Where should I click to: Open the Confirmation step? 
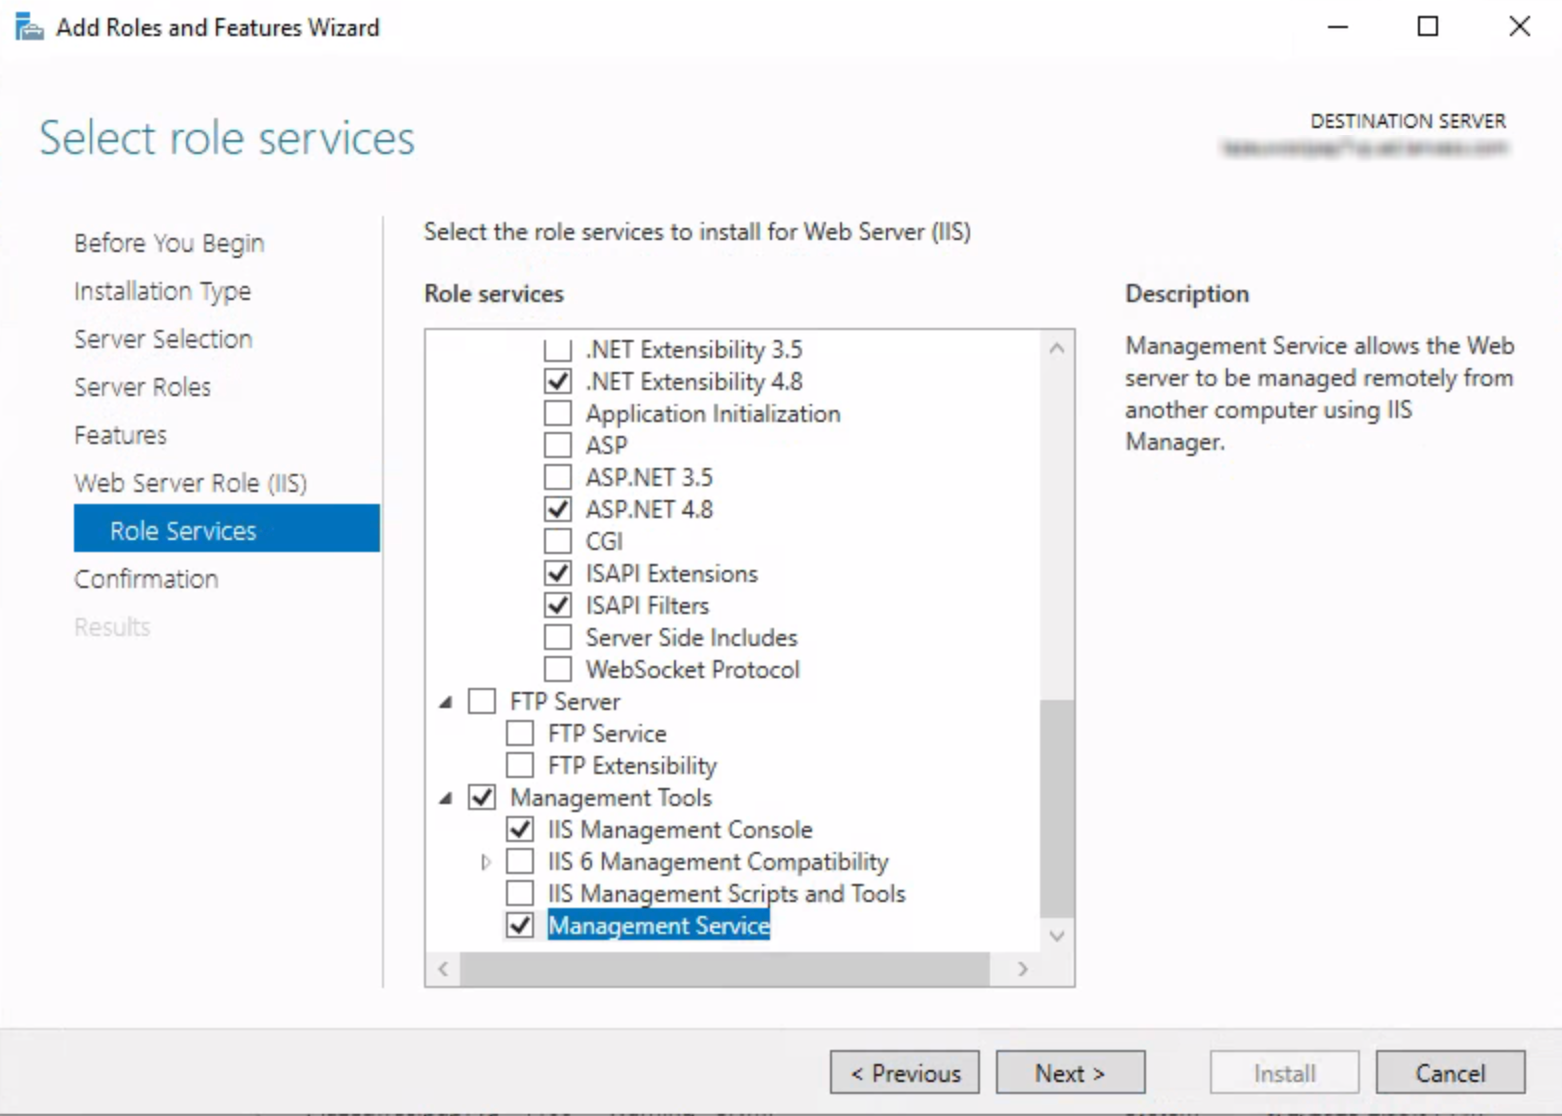pyautogui.click(x=146, y=579)
